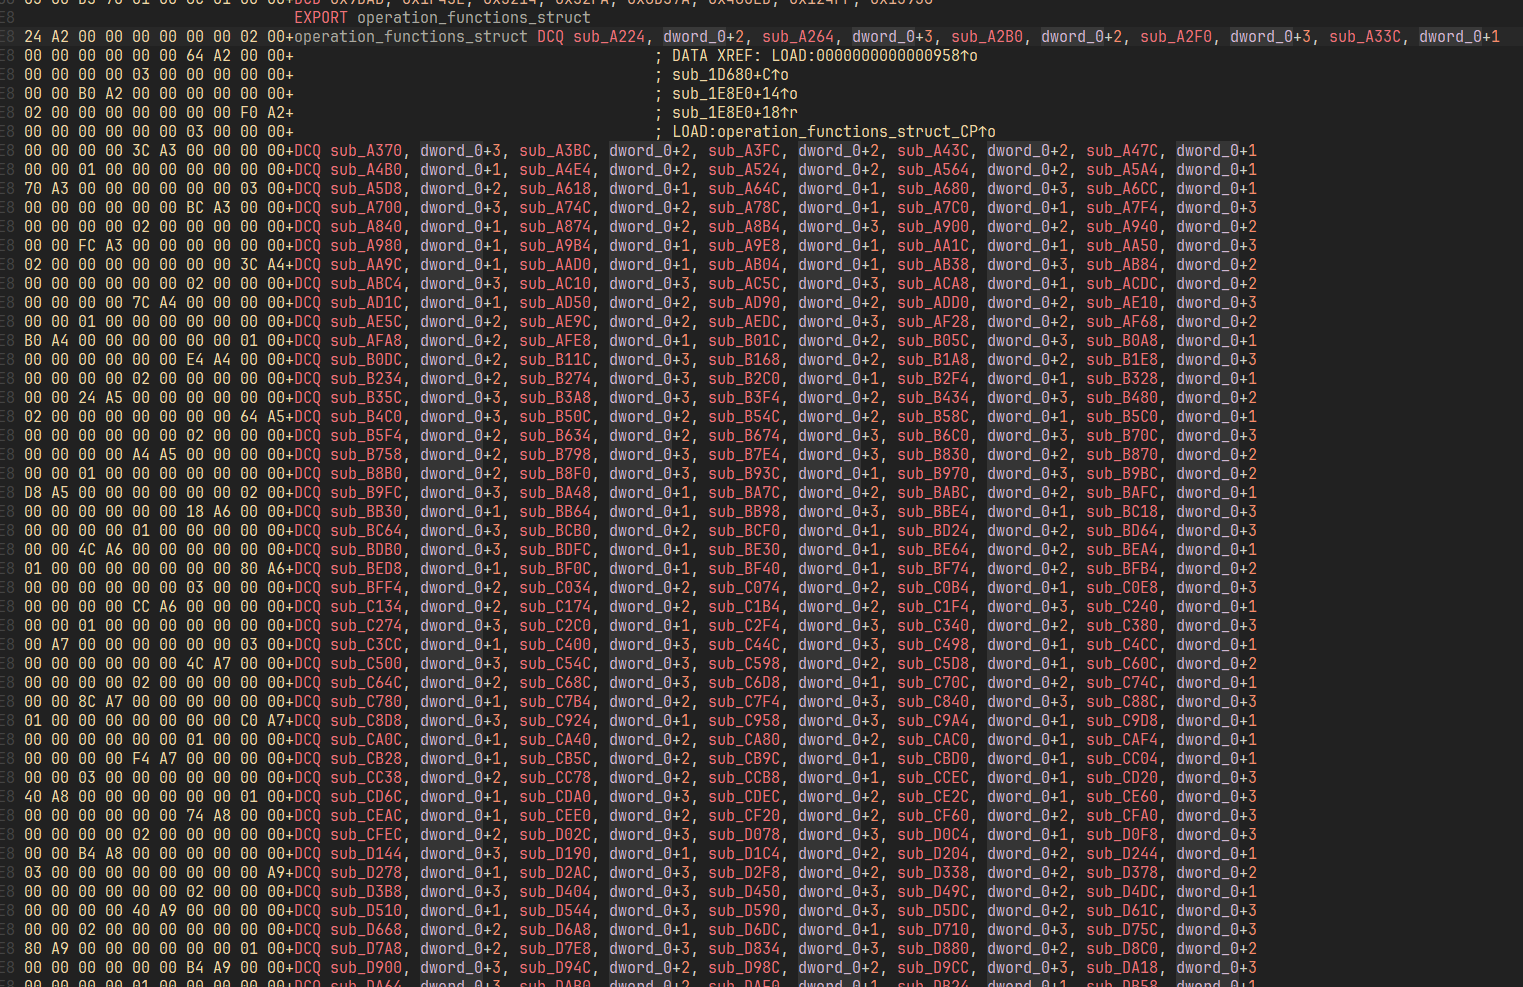Image resolution: width=1523 pixels, height=987 pixels.
Task: Click the EXPORT operation_functions_struct name
Action: (x=473, y=18)
